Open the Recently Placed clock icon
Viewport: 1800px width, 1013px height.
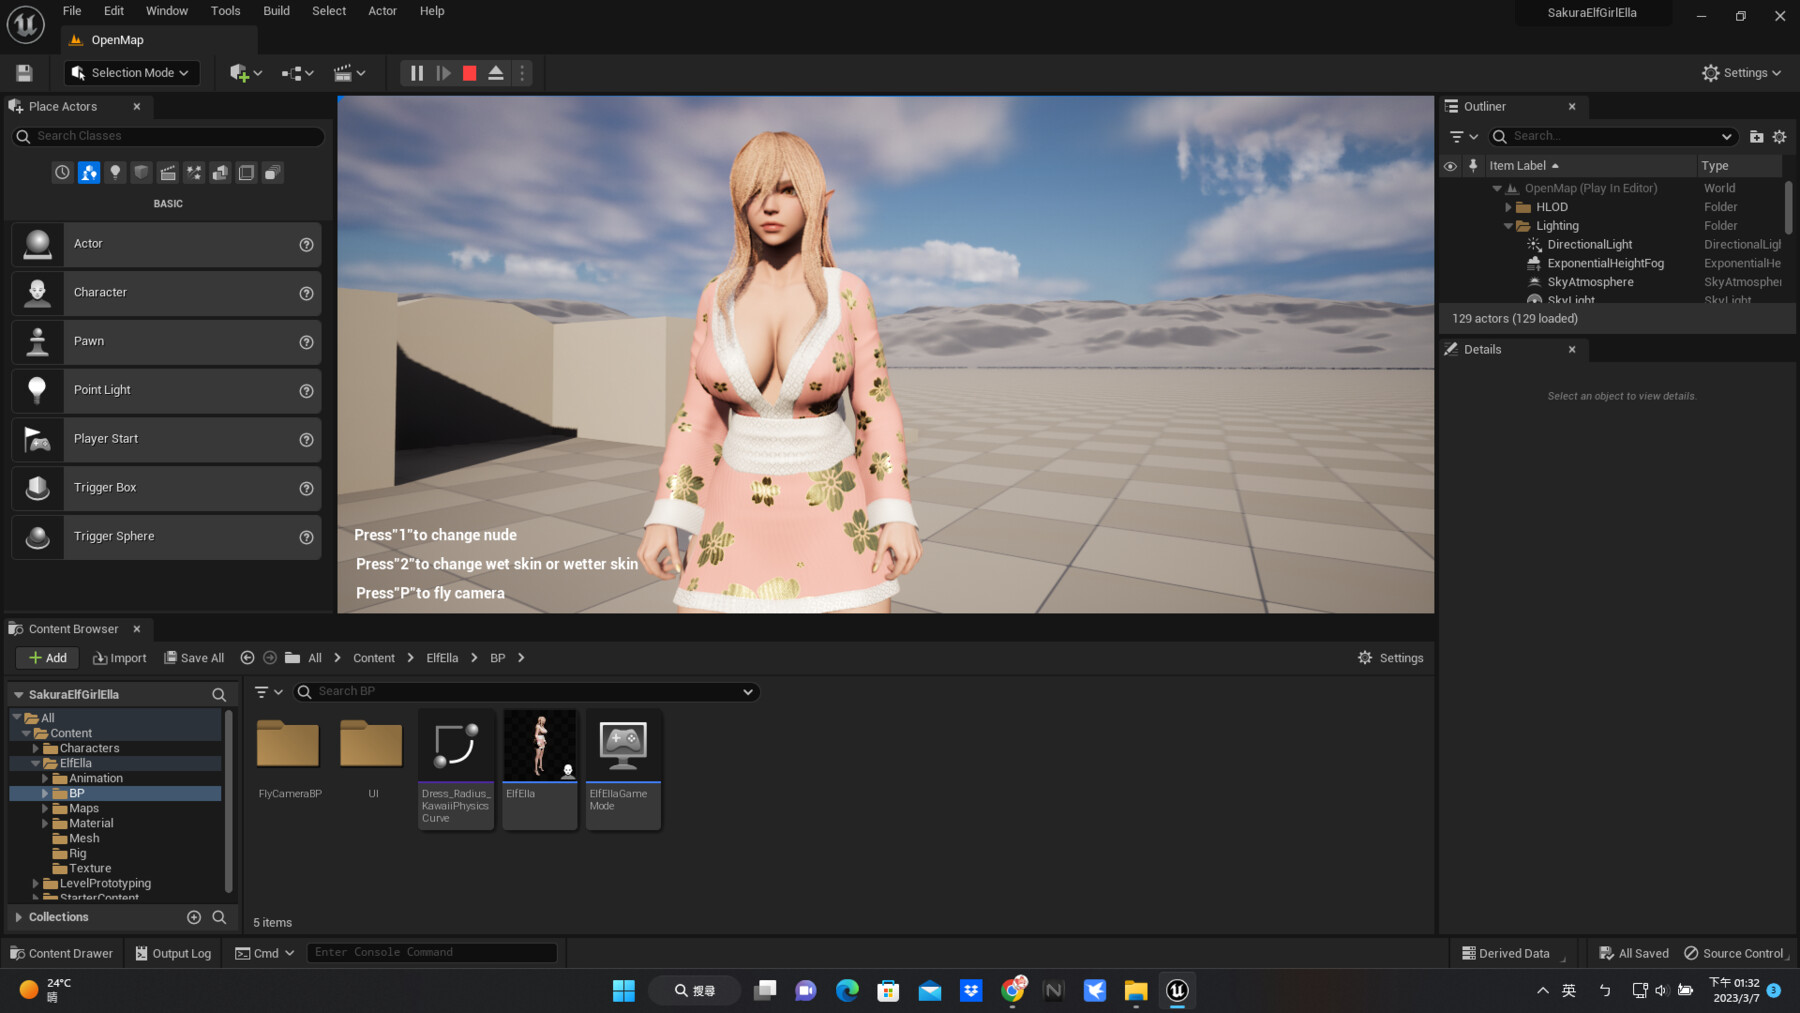click(x=61, y=172)
